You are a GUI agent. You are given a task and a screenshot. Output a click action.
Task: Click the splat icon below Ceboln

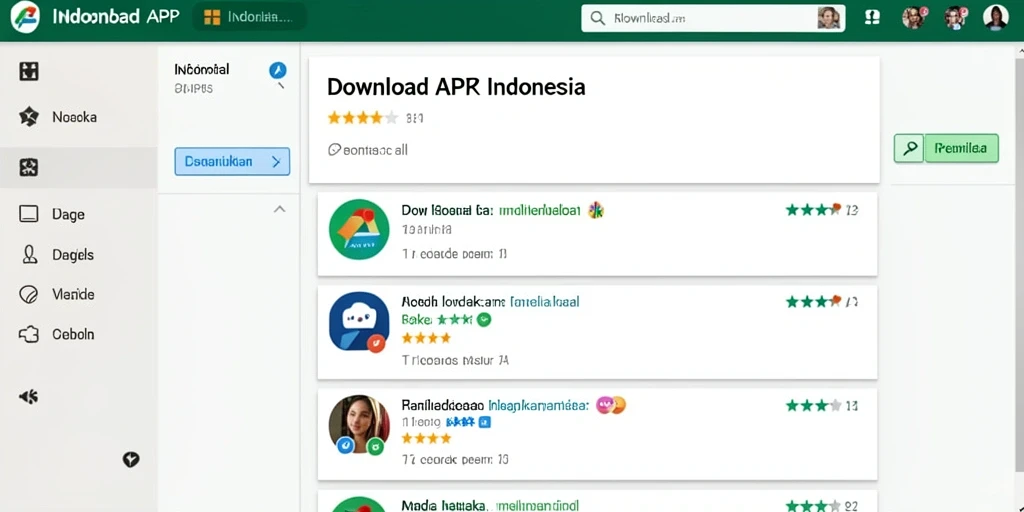29,396
